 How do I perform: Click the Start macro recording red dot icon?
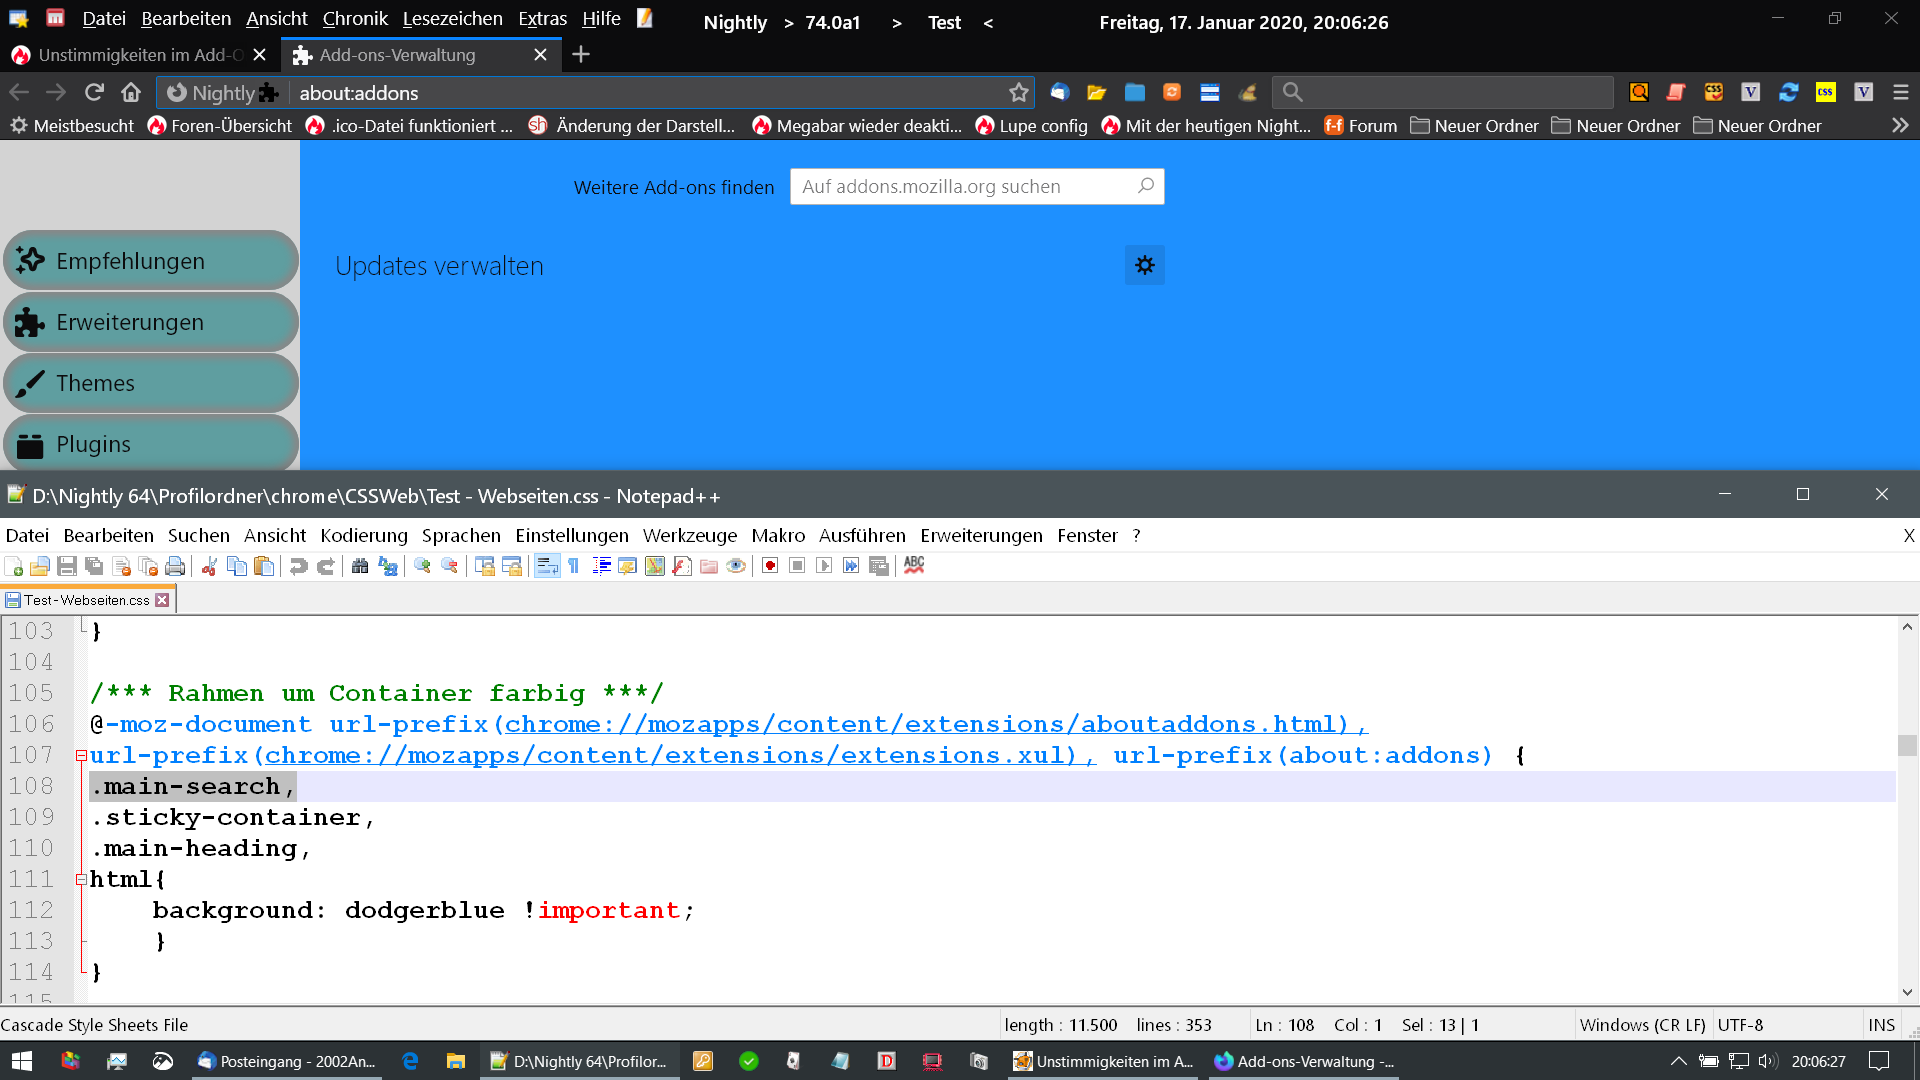click(770, 566)
